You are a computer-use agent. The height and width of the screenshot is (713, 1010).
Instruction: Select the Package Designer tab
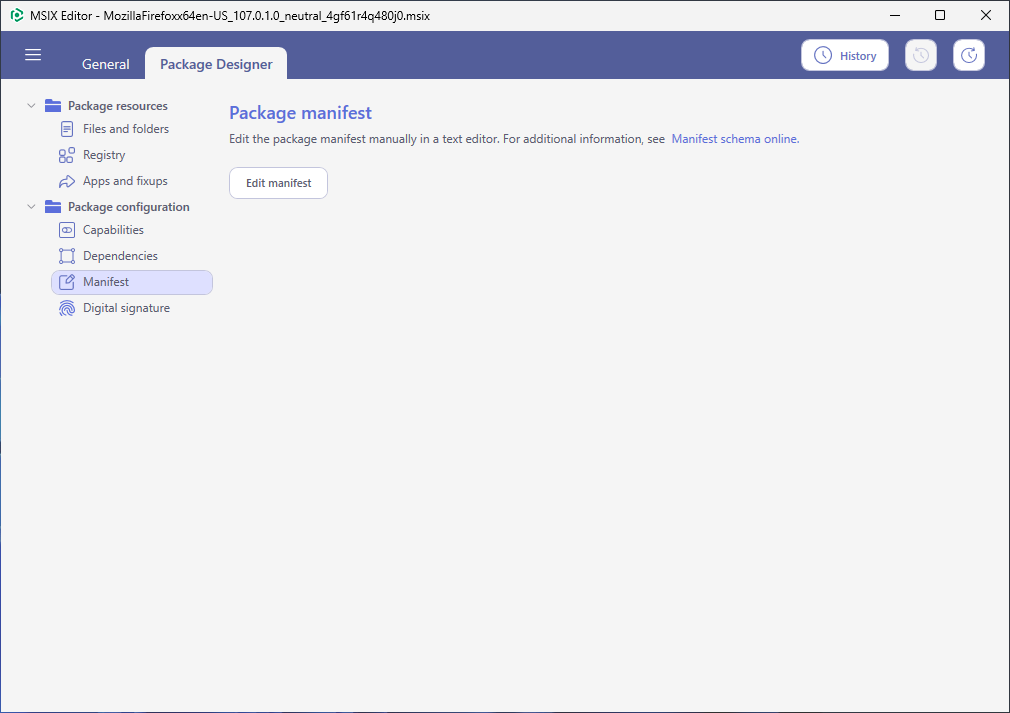click(x=216, y=64)
